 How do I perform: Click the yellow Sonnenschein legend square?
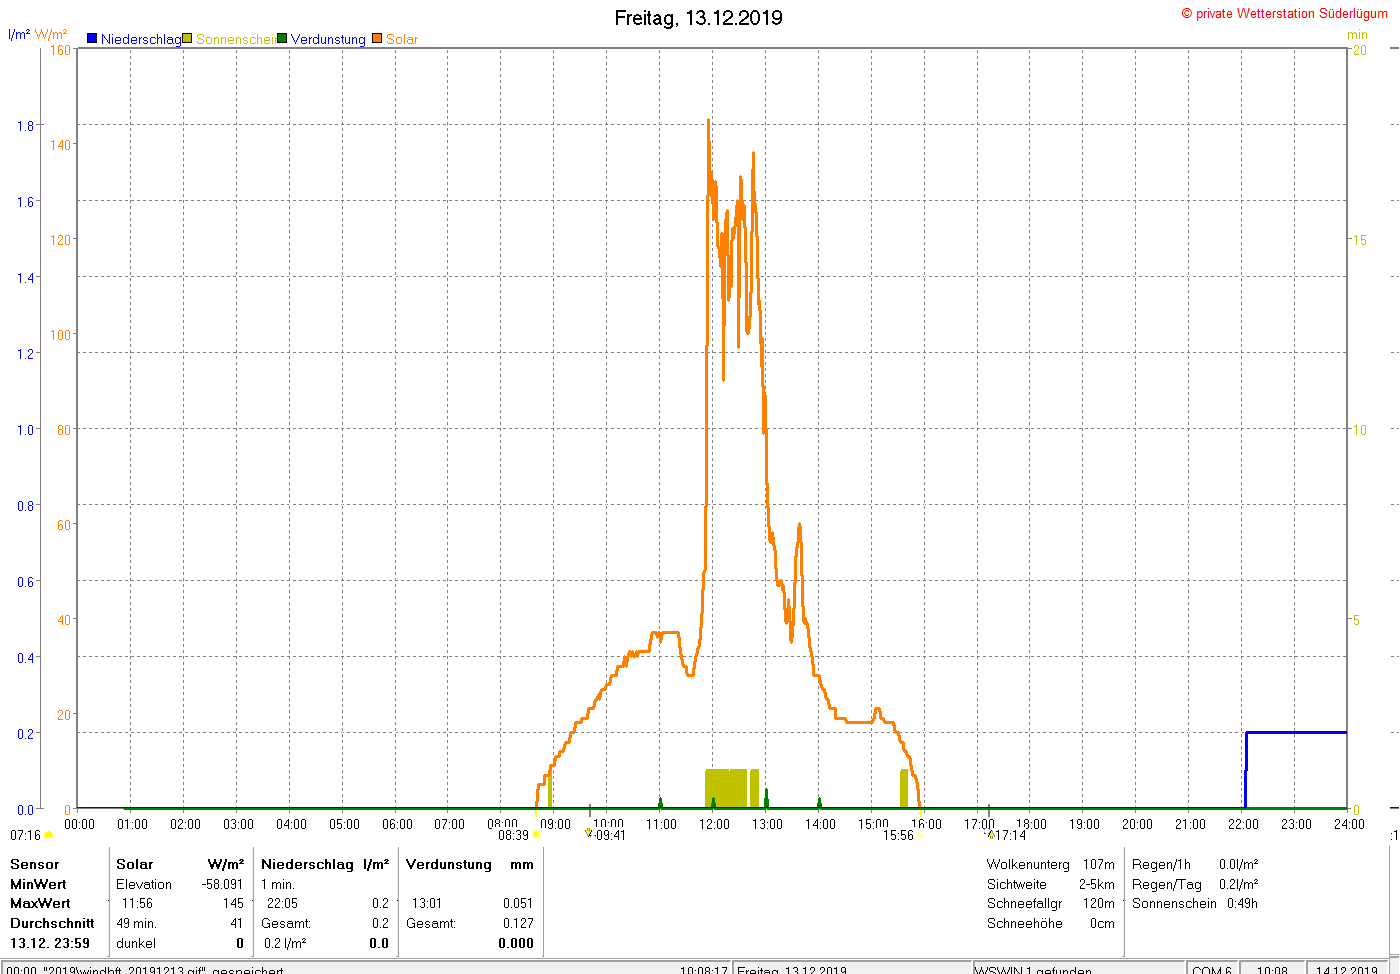187,39
